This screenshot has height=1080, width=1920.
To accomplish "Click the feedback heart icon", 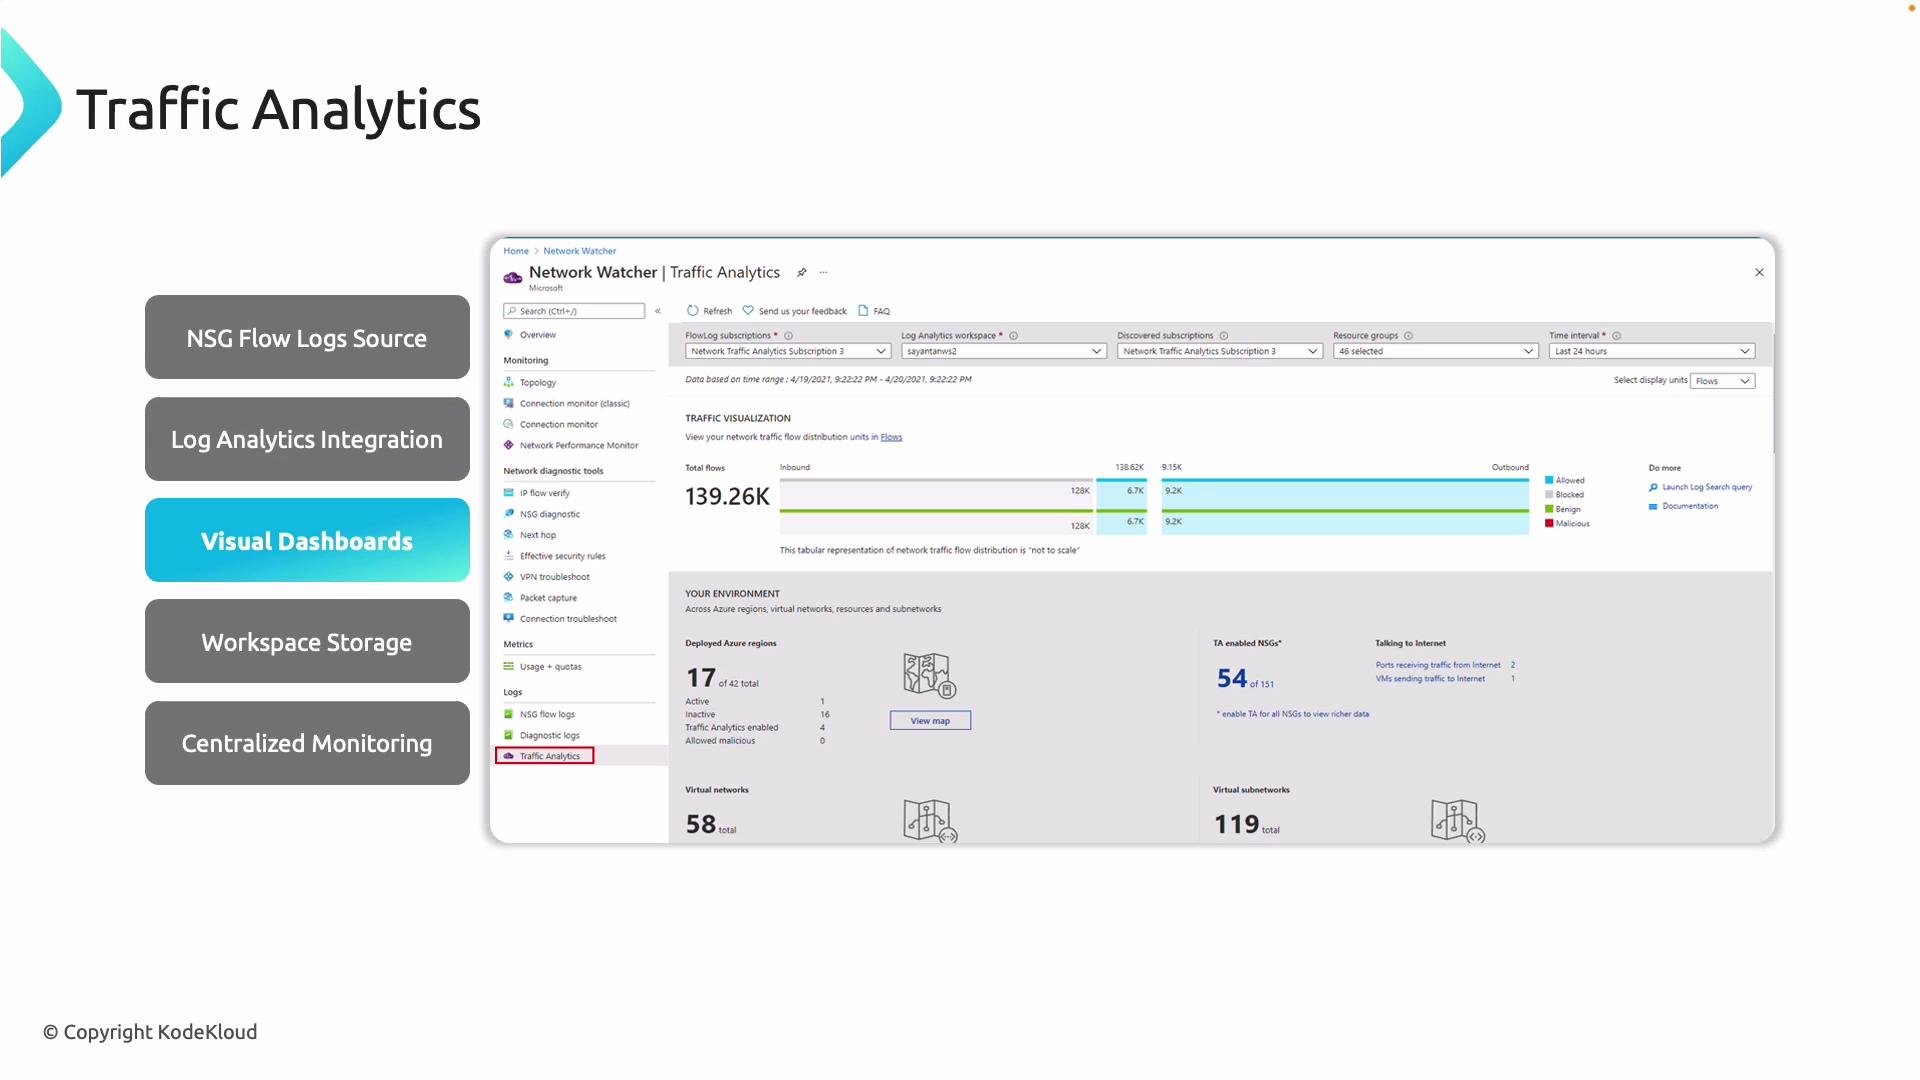I will coord(748,311).
